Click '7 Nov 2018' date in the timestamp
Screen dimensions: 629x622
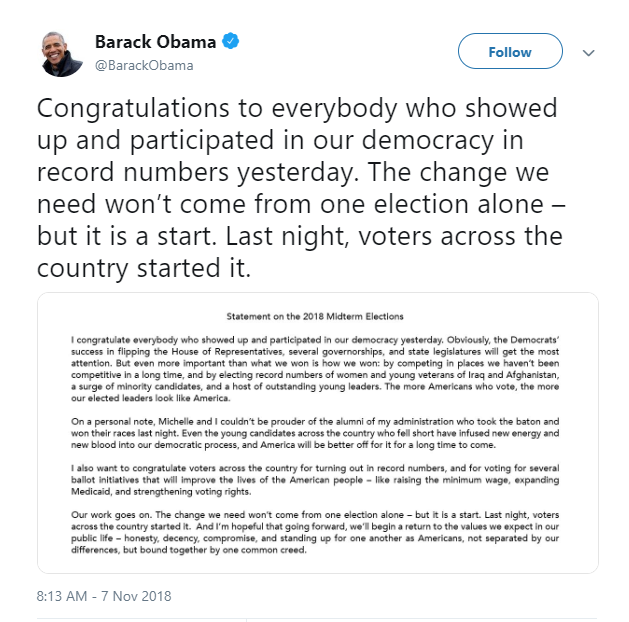133,596
